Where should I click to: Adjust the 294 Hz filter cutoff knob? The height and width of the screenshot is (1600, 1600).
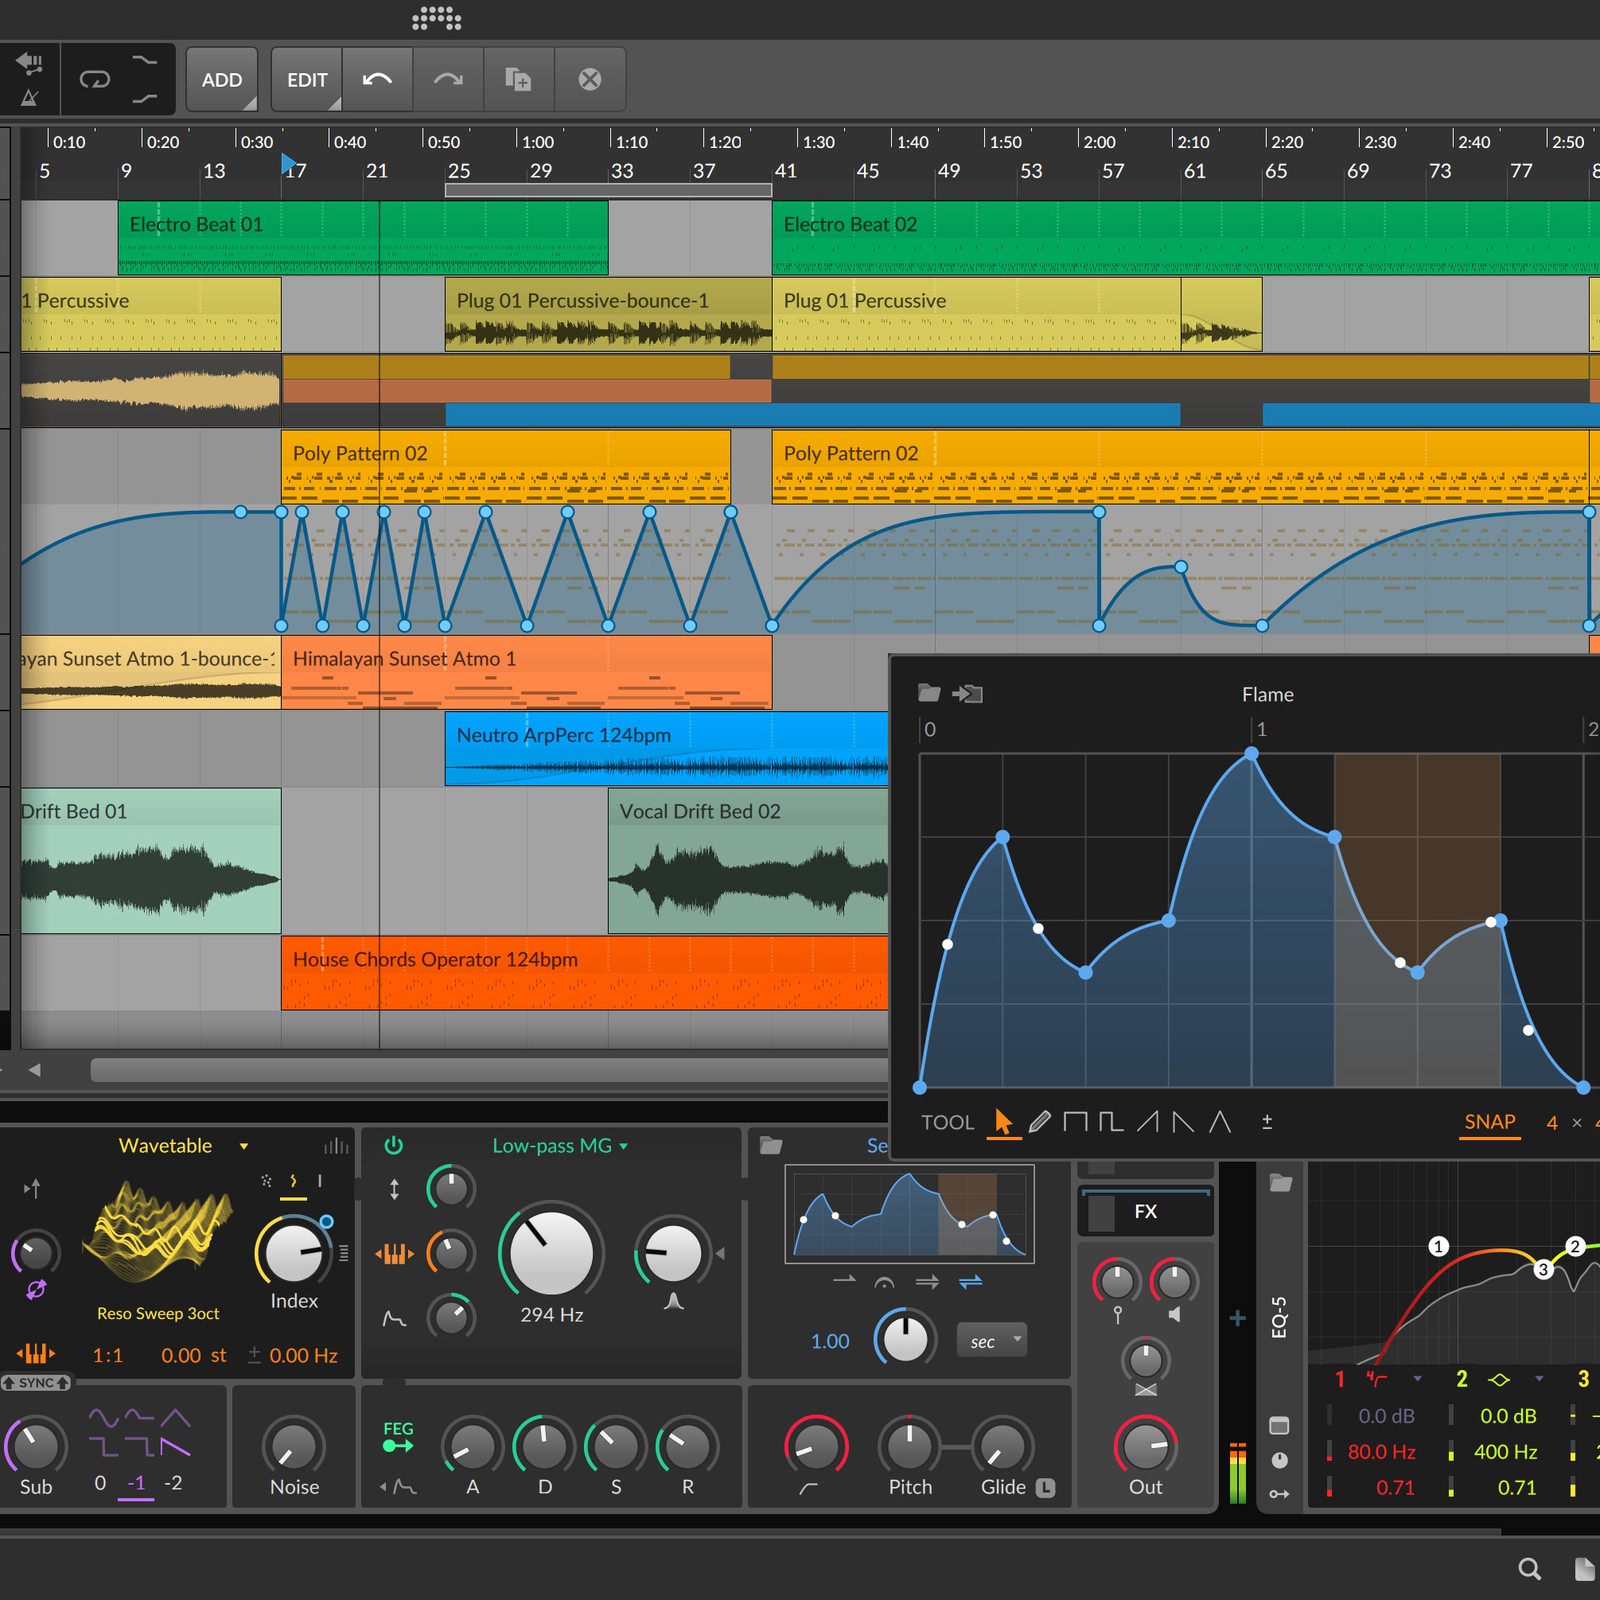[x=551, y=1252]
